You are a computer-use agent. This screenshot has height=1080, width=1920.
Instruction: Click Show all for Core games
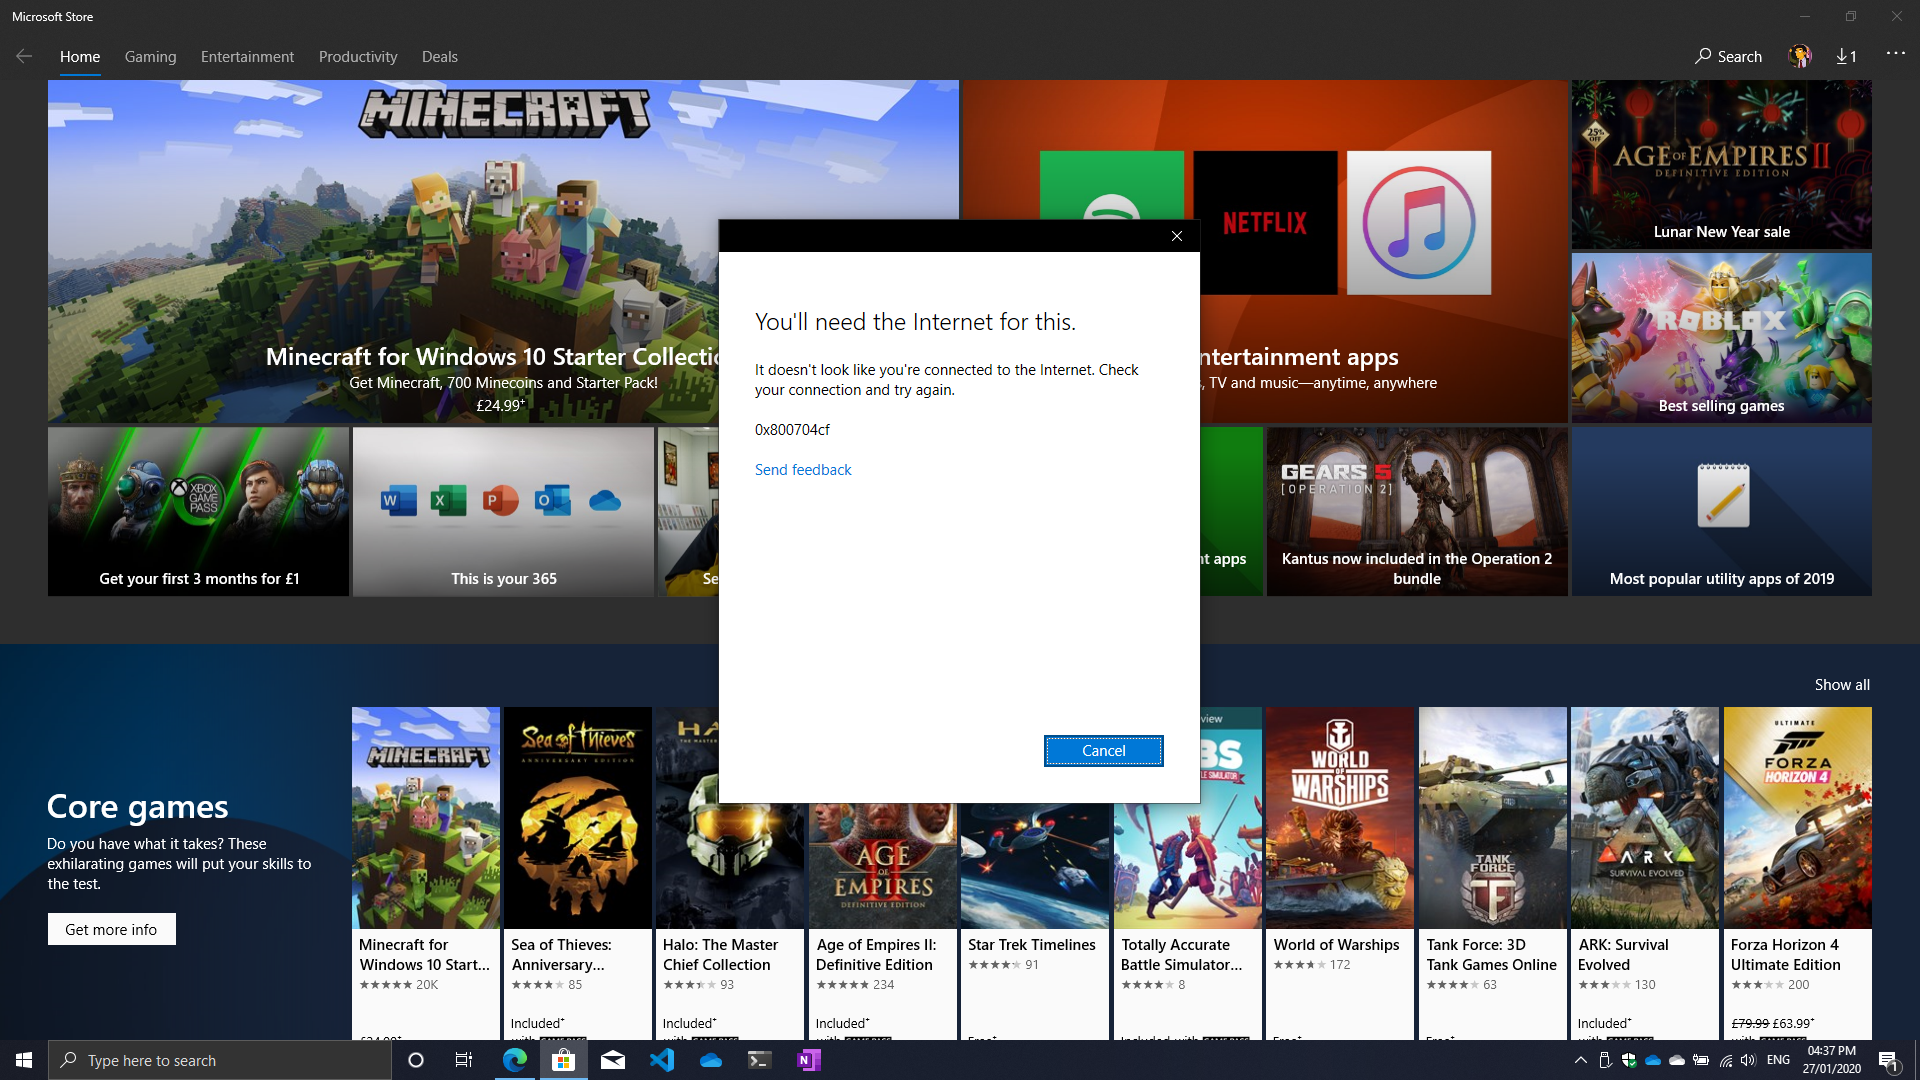pos(1842,685)
